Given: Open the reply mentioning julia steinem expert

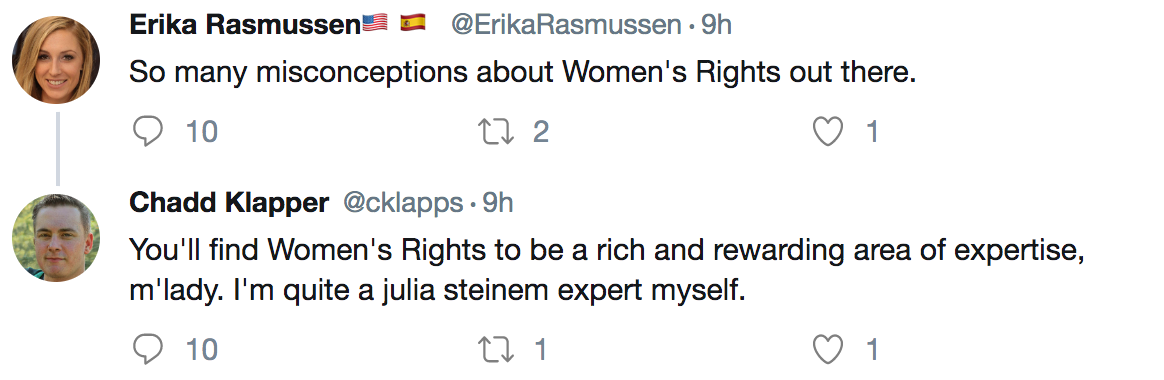Looking at the screenshot, I should coord(604,270).
